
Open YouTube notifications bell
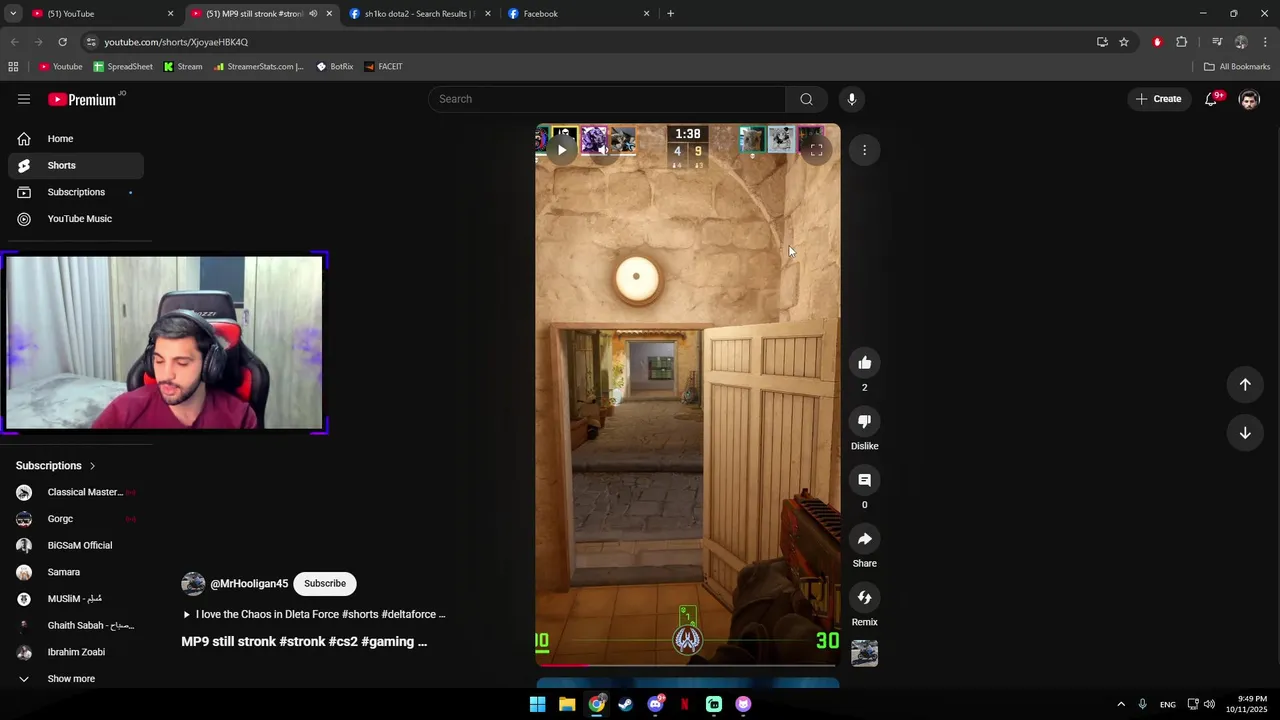pos(1212,99)
